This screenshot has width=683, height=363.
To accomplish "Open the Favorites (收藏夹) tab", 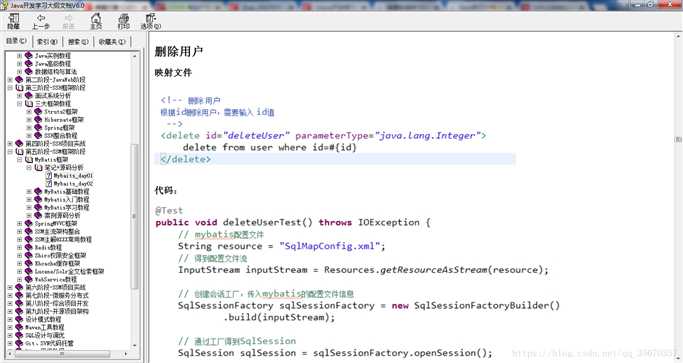I will pos(112,42).
